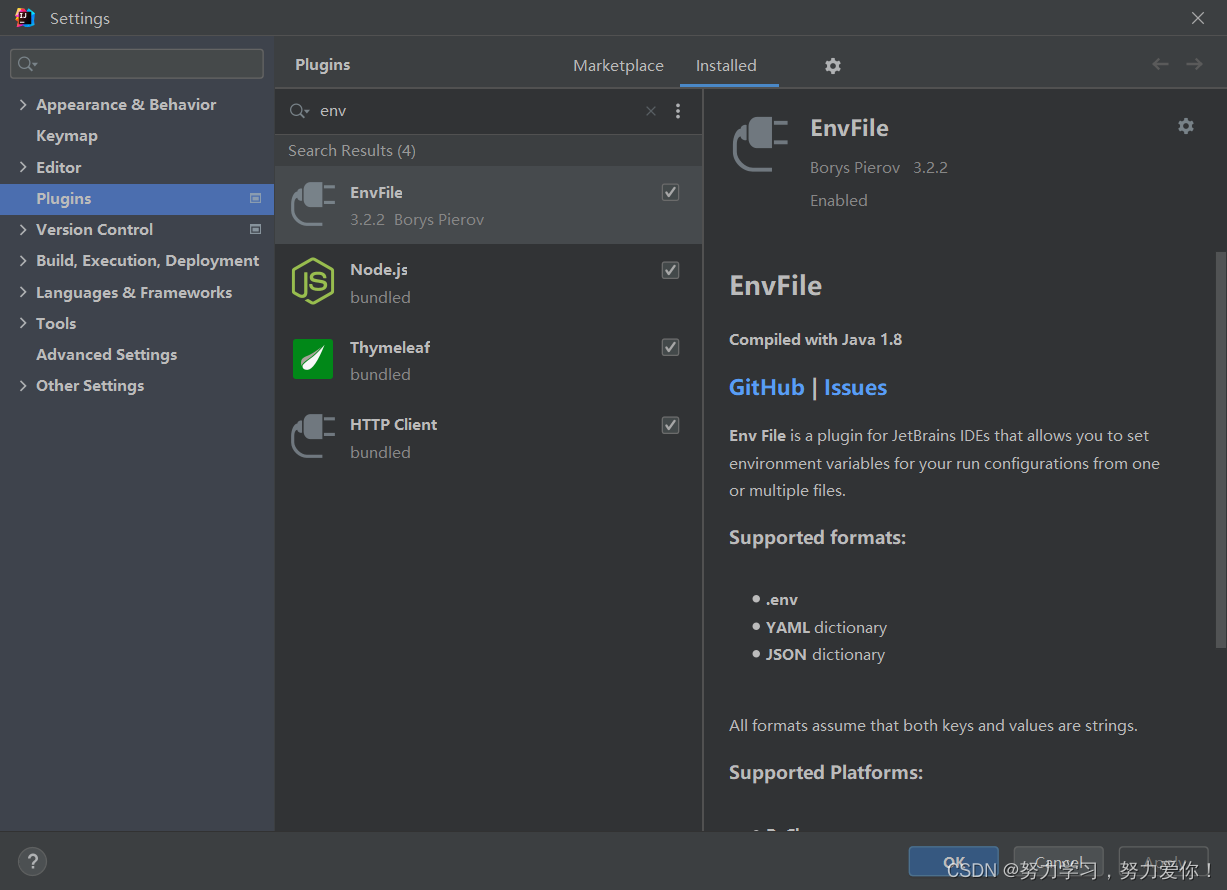Click the '.env' format bullet
The image size is (1227, 890).
(x=782, y=599)
